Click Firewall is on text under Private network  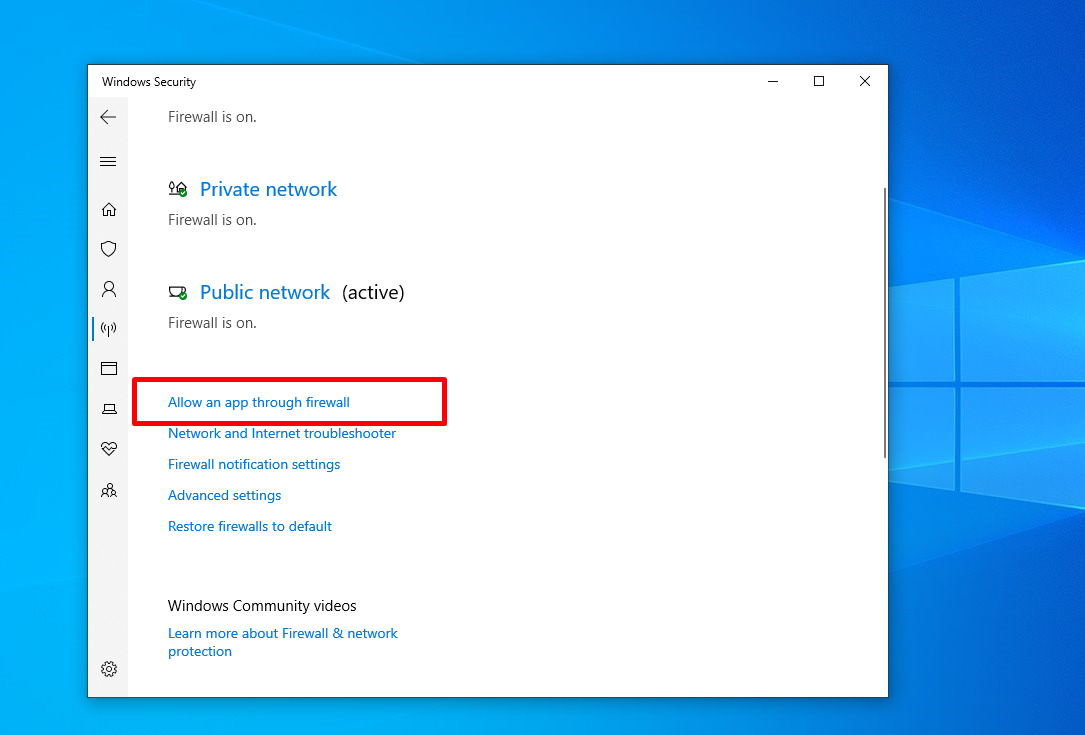point(212,220)
